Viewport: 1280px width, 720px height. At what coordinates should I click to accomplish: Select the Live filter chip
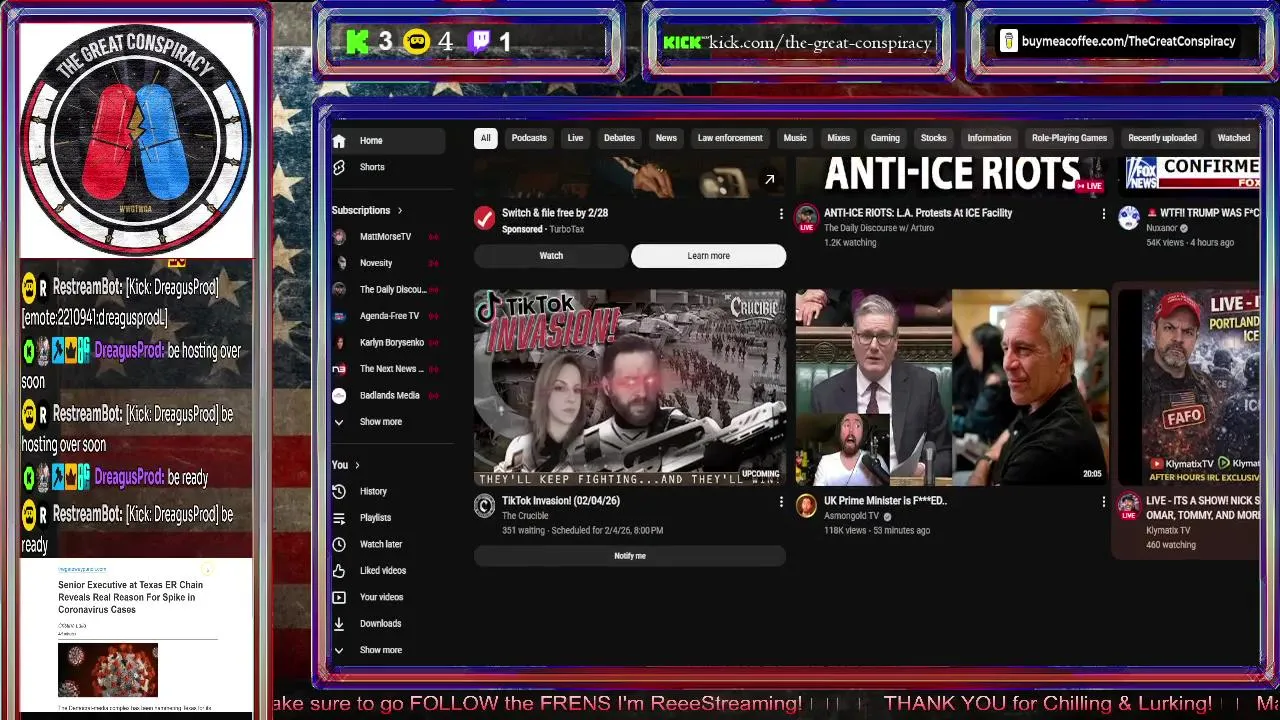tap(575, 138)
